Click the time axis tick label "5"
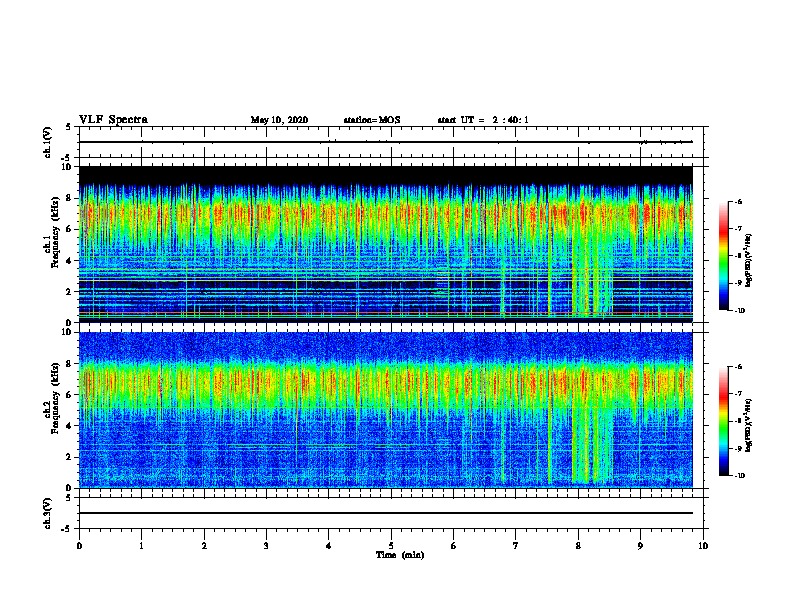 pyautogui.click(x=391, y=546)
